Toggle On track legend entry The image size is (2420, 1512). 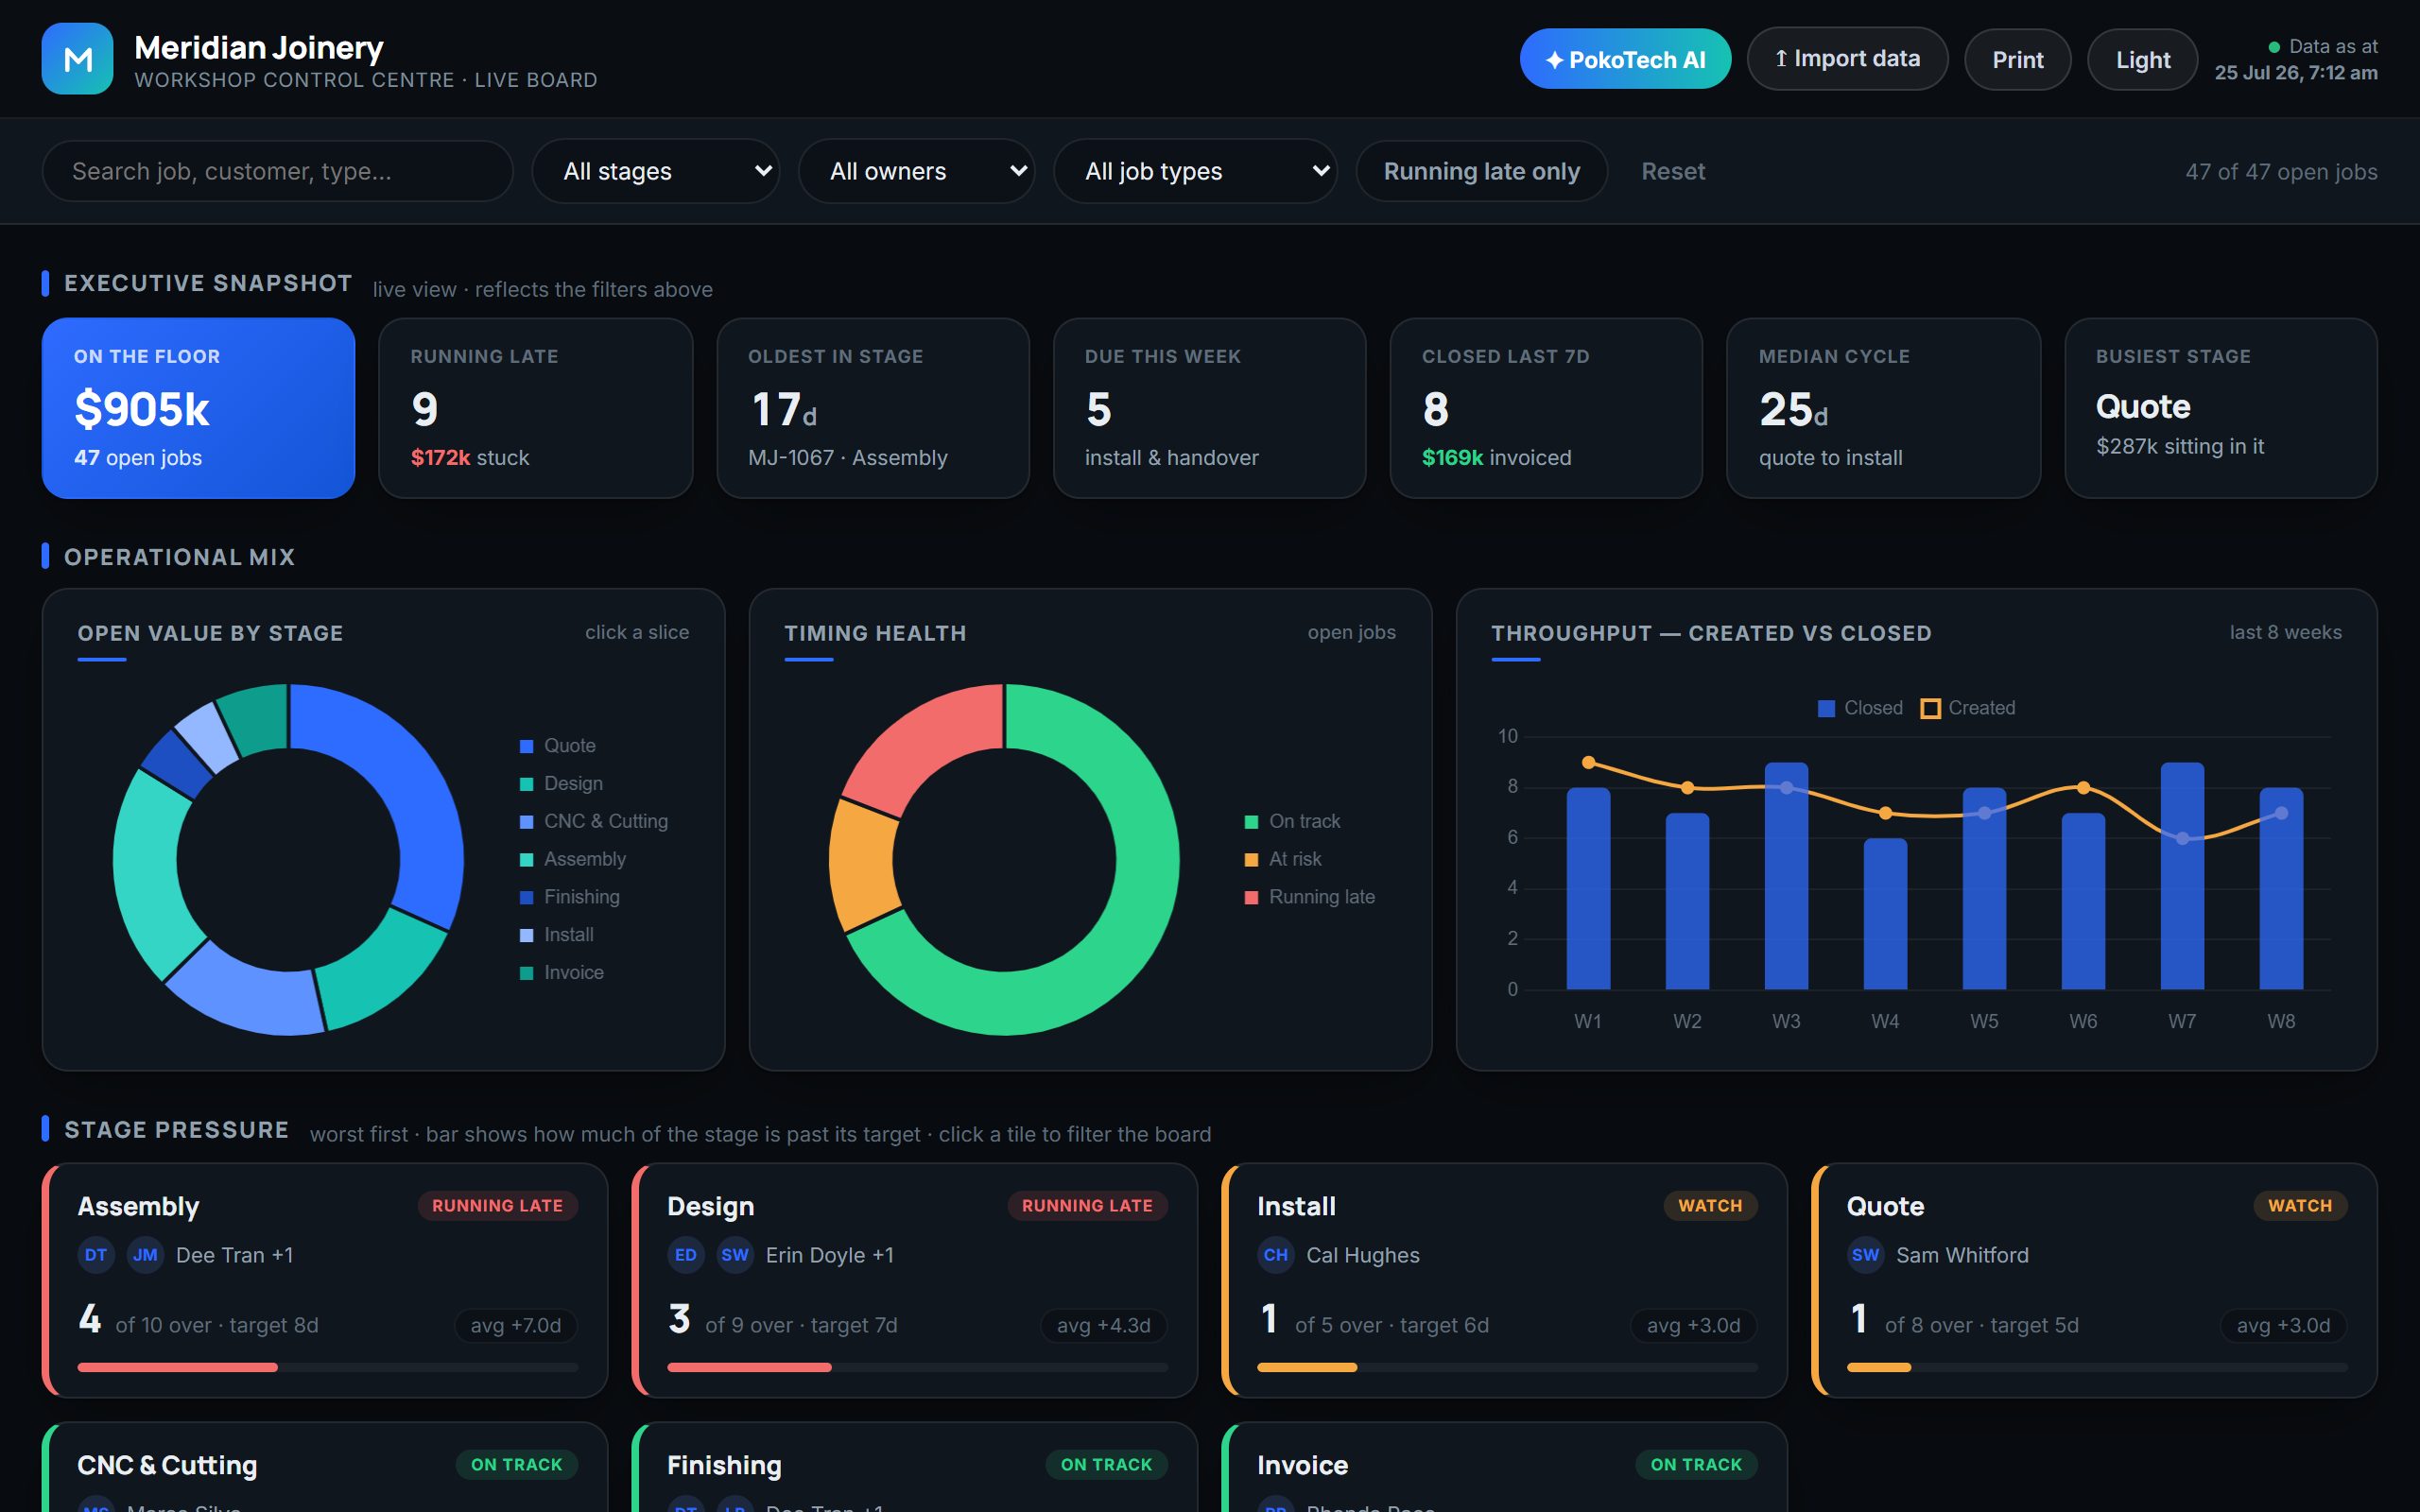coord(1292,822)
